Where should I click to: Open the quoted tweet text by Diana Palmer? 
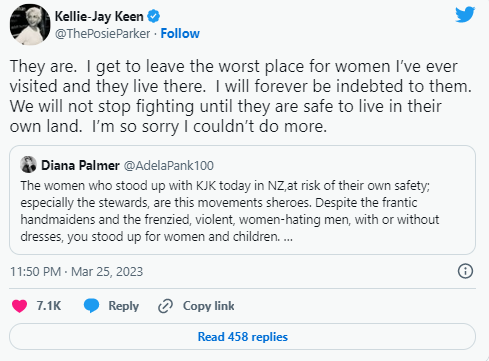tap(230, 211)
